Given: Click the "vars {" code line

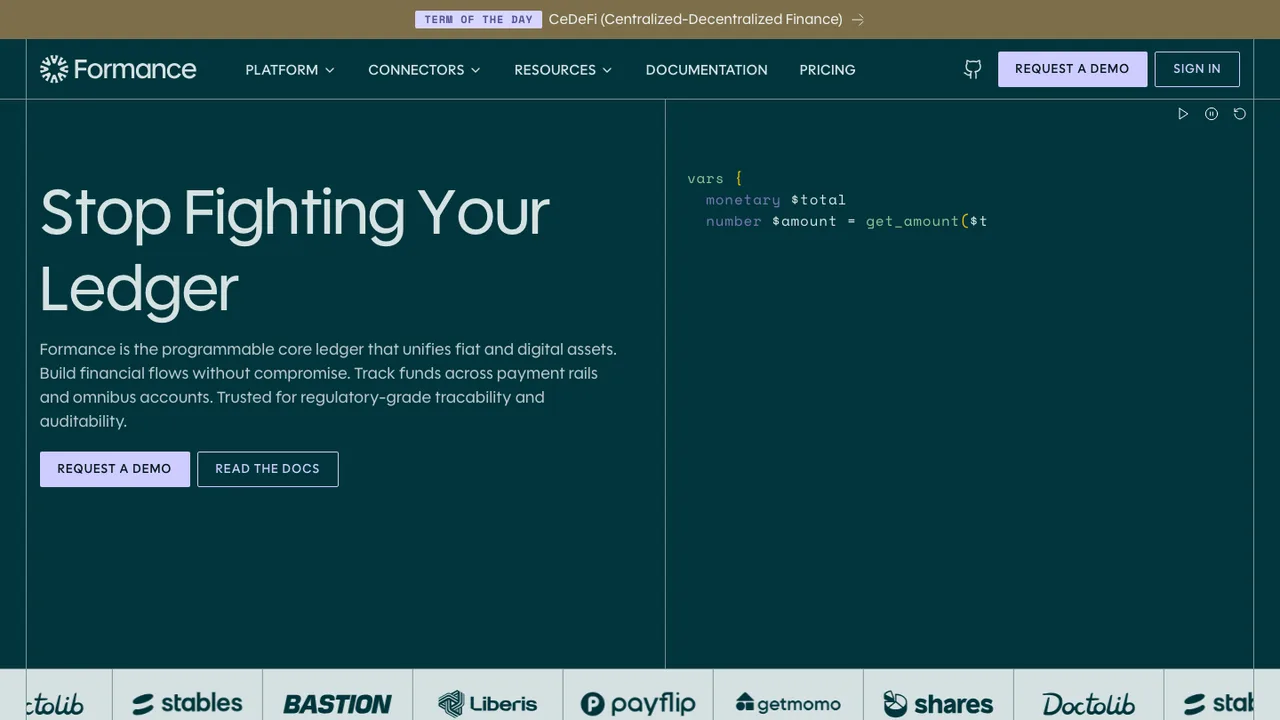Looking at the screenshot, I should tap(715, 178).
